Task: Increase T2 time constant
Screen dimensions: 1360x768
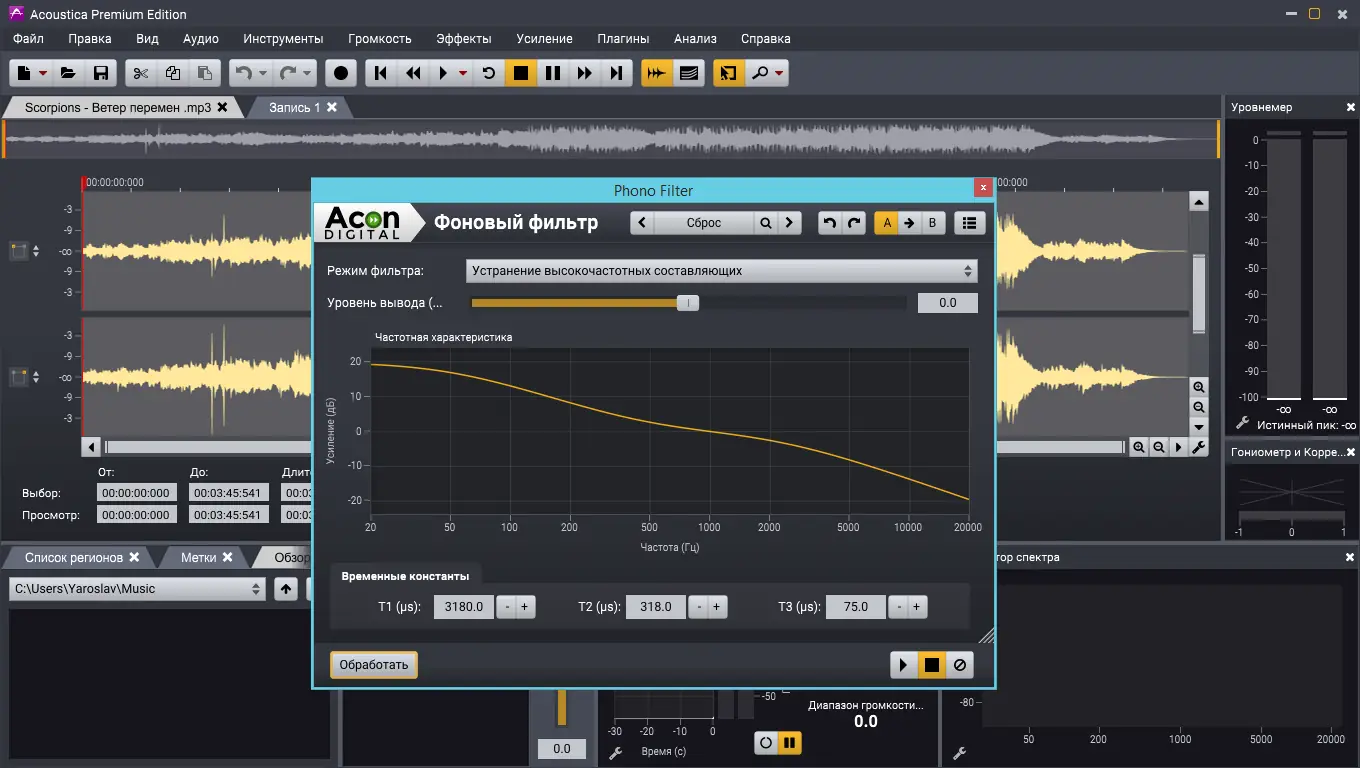Action: [x=717, y=607]
